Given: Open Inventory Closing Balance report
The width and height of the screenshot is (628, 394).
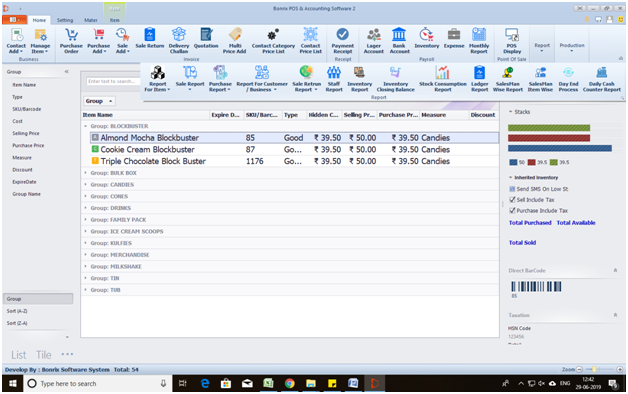Looking at the screenshot, I should 395,79.
